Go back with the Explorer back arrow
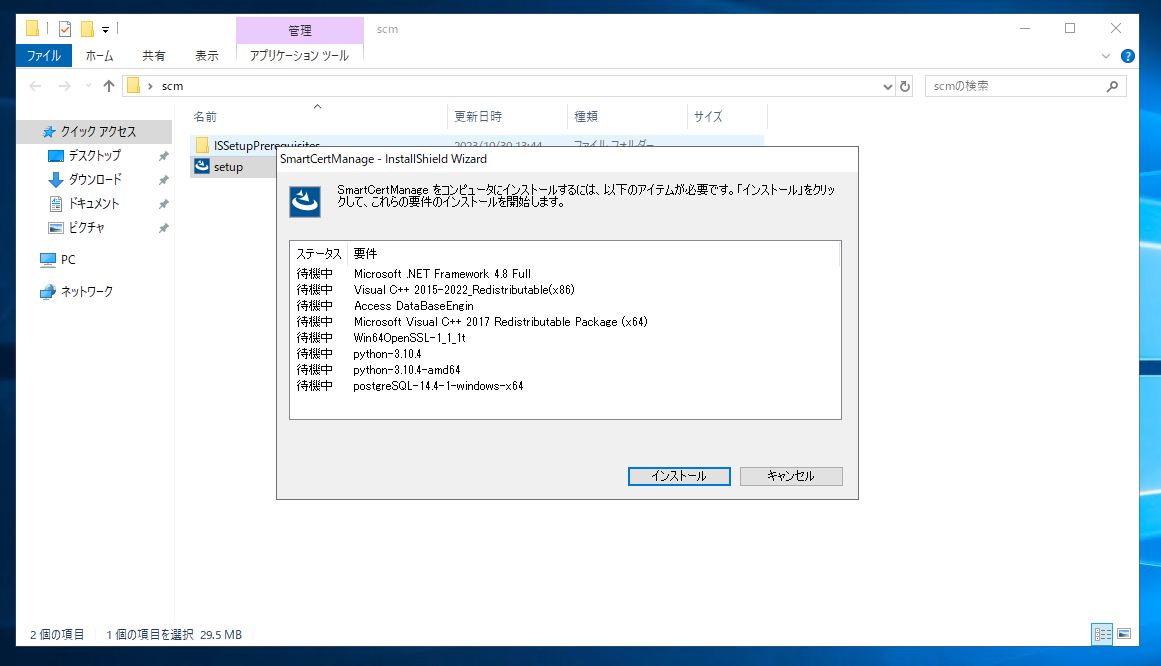 pyautogui.click(x=35, y=86)
